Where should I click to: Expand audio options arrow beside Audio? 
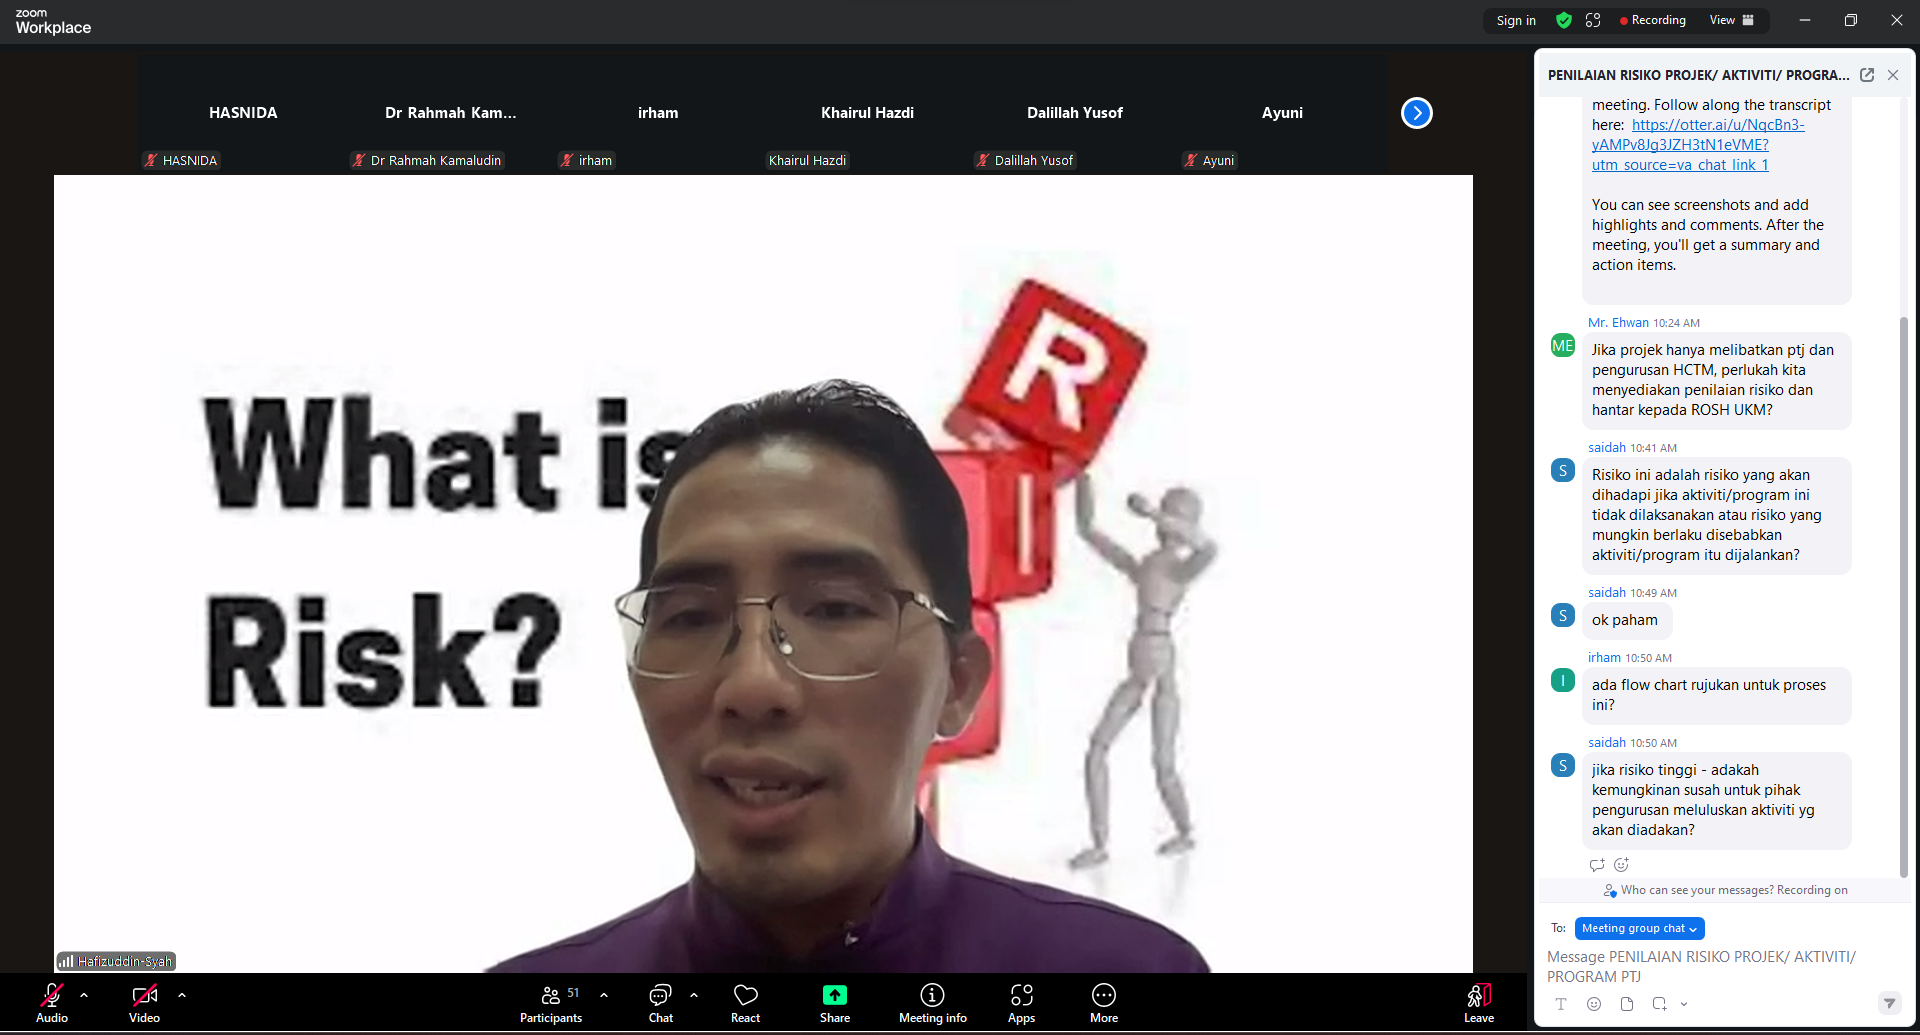click(84, 995)
